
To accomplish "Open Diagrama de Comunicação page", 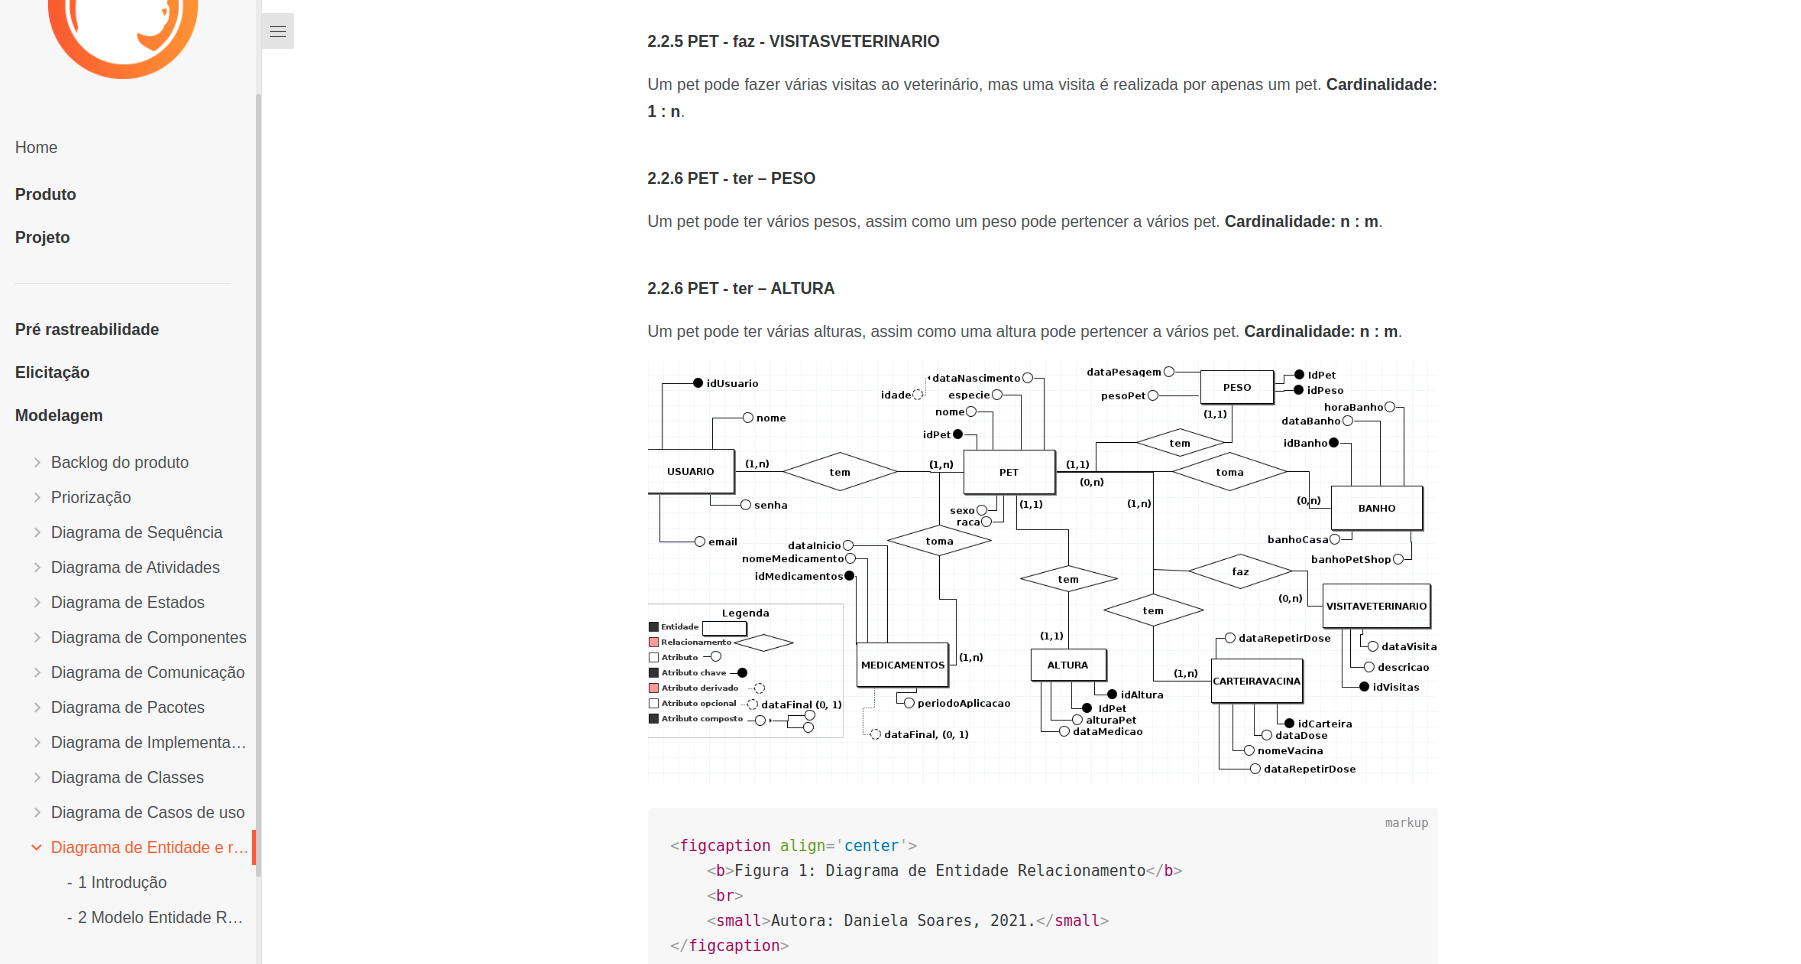I will coord(148,672).
